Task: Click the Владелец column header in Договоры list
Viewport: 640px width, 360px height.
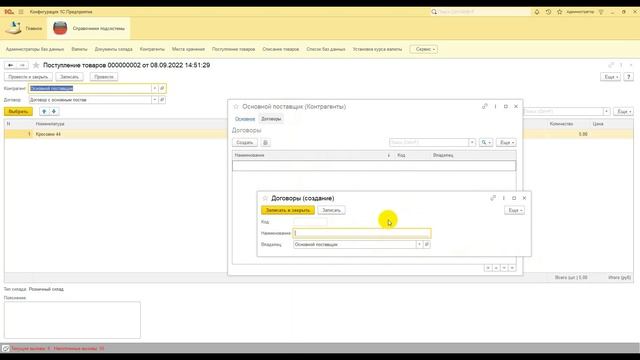Action: click(443, 155)
